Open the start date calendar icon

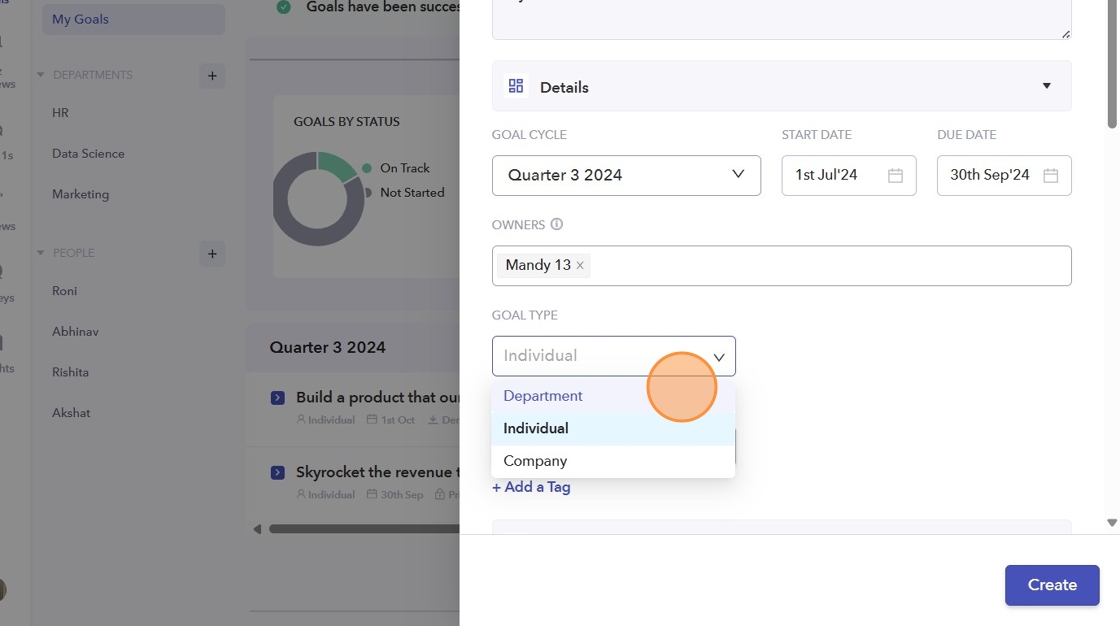[x=895, y=175]
